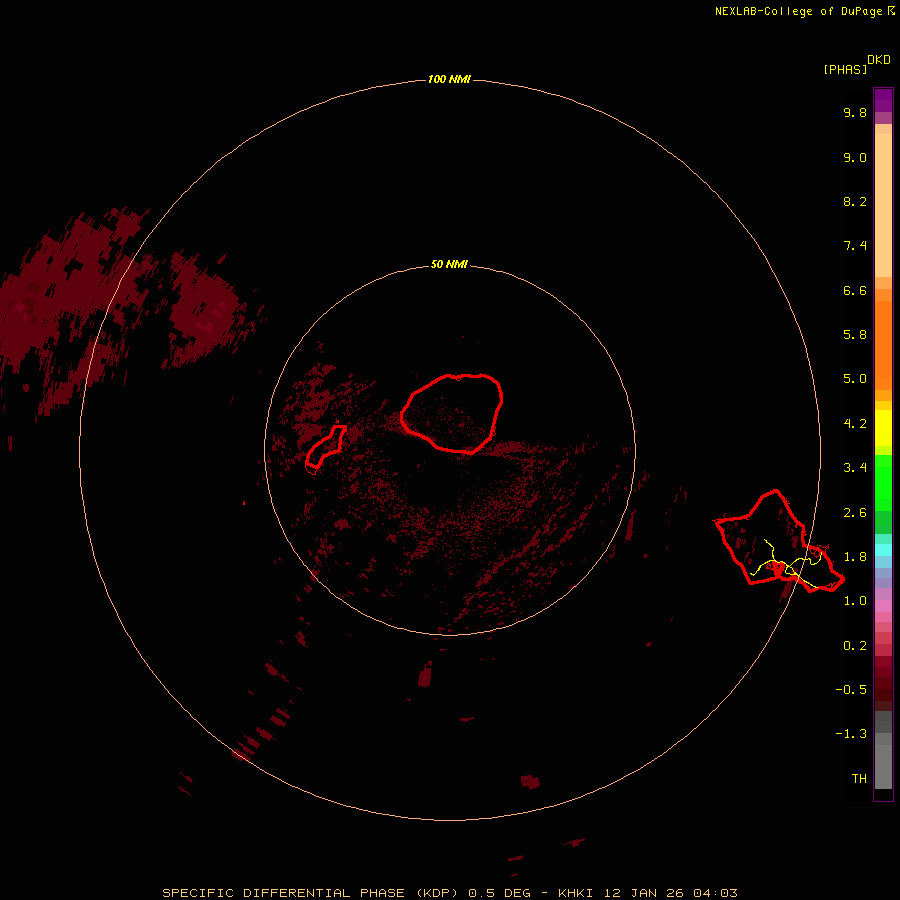
Task: Click the 50 NMI range ring label
Action: point(449,265)
